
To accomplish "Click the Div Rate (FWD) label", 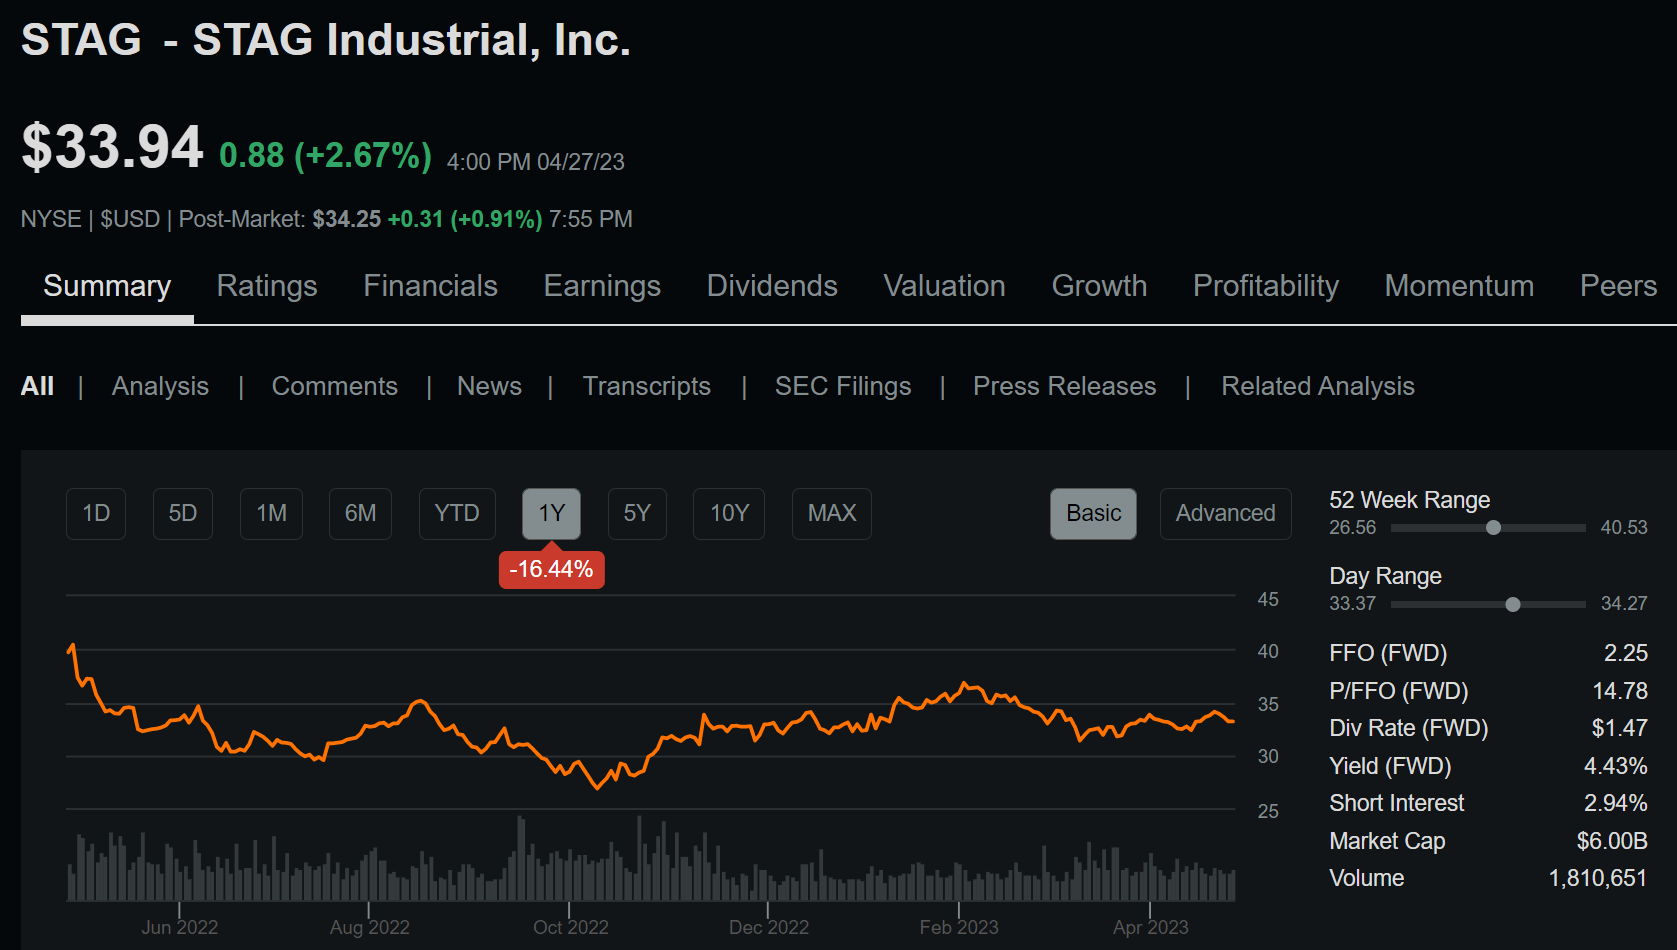I will coord(1408,728).
